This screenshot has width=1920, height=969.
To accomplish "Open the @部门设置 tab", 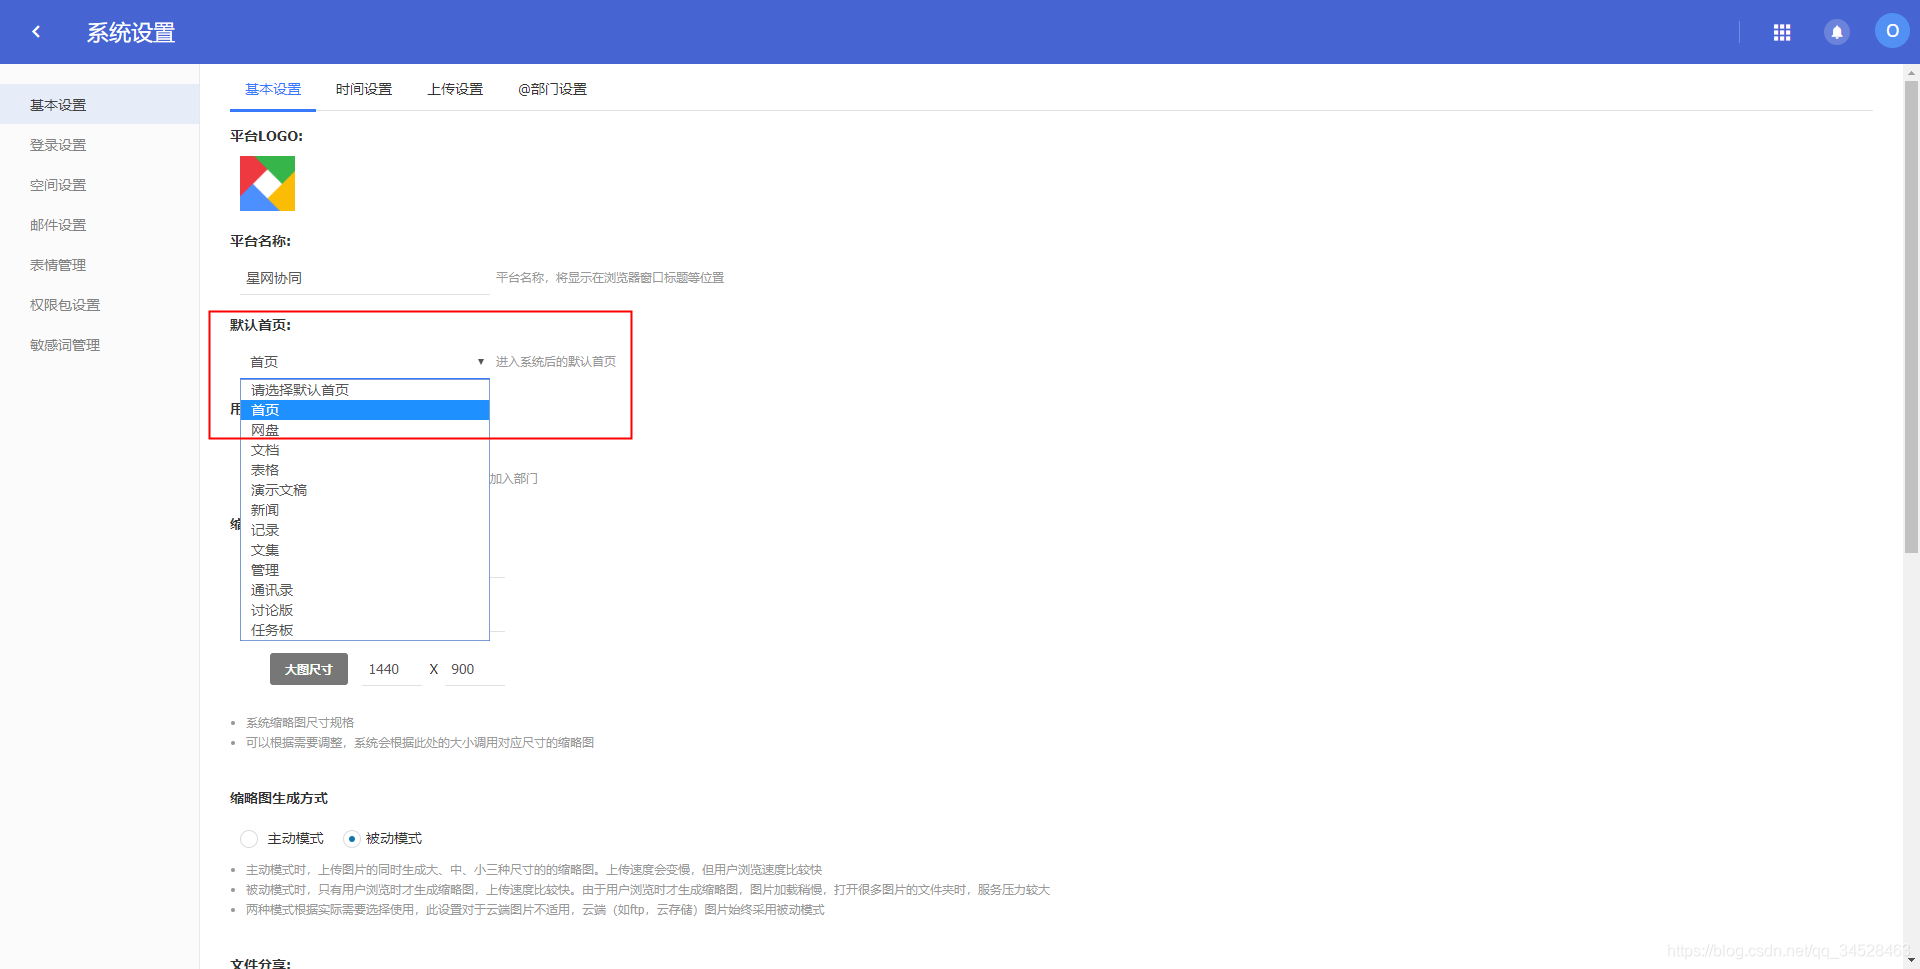I will click(x=552, y=88).
